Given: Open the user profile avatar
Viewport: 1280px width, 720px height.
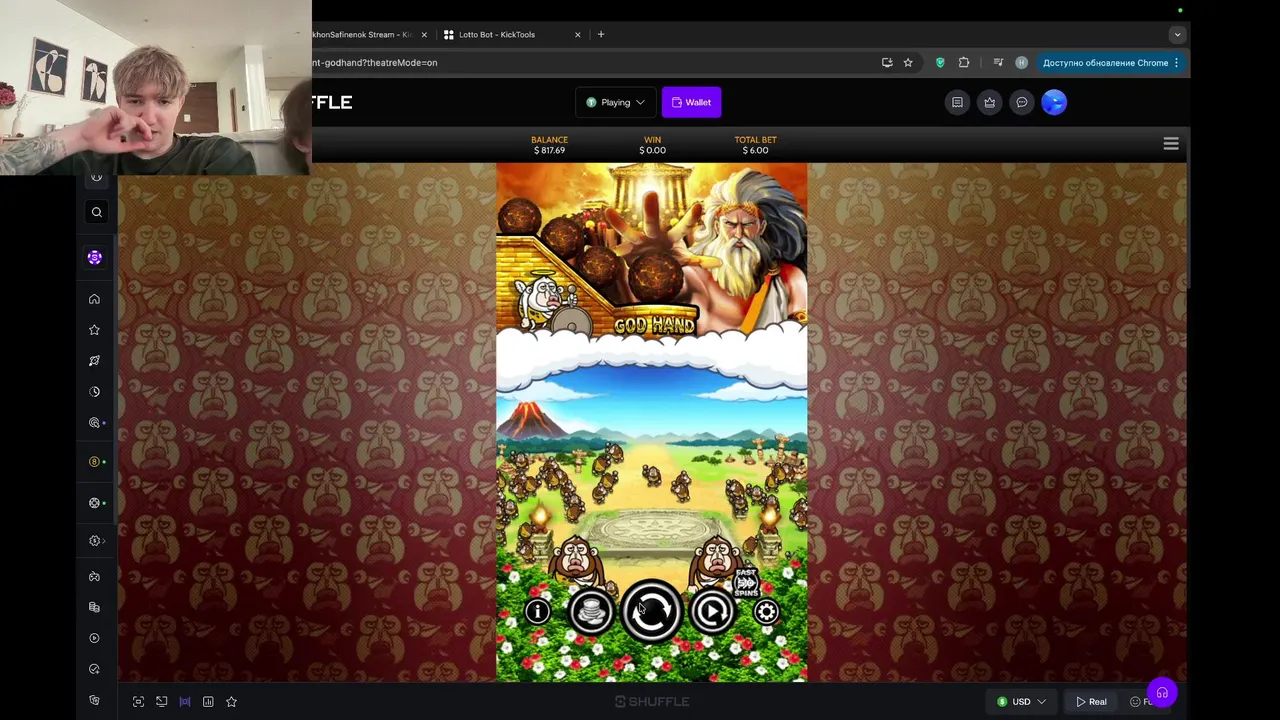Looking at the screenshot, I should [x=1054, y=102].
